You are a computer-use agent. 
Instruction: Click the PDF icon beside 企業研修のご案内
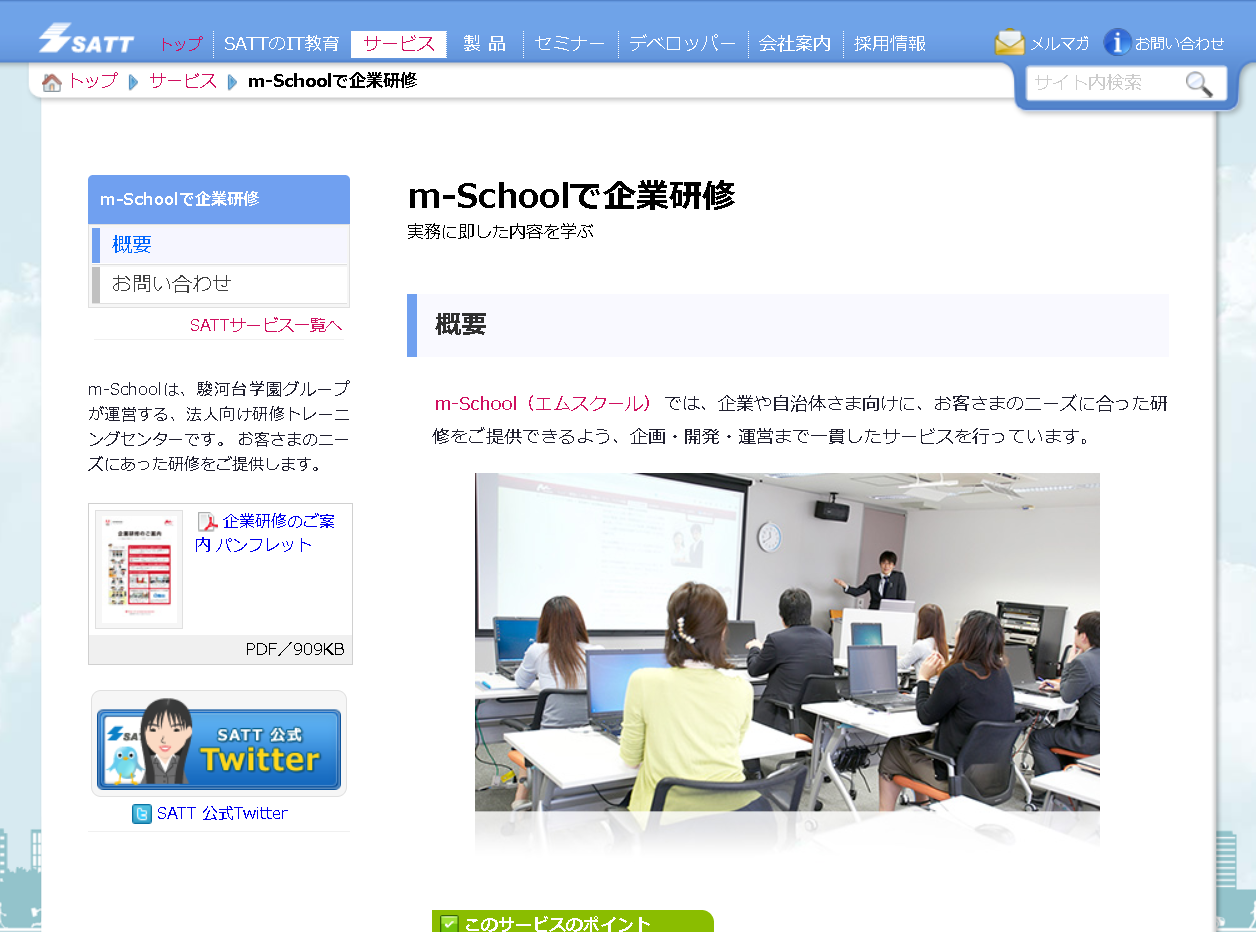point(207,522)
